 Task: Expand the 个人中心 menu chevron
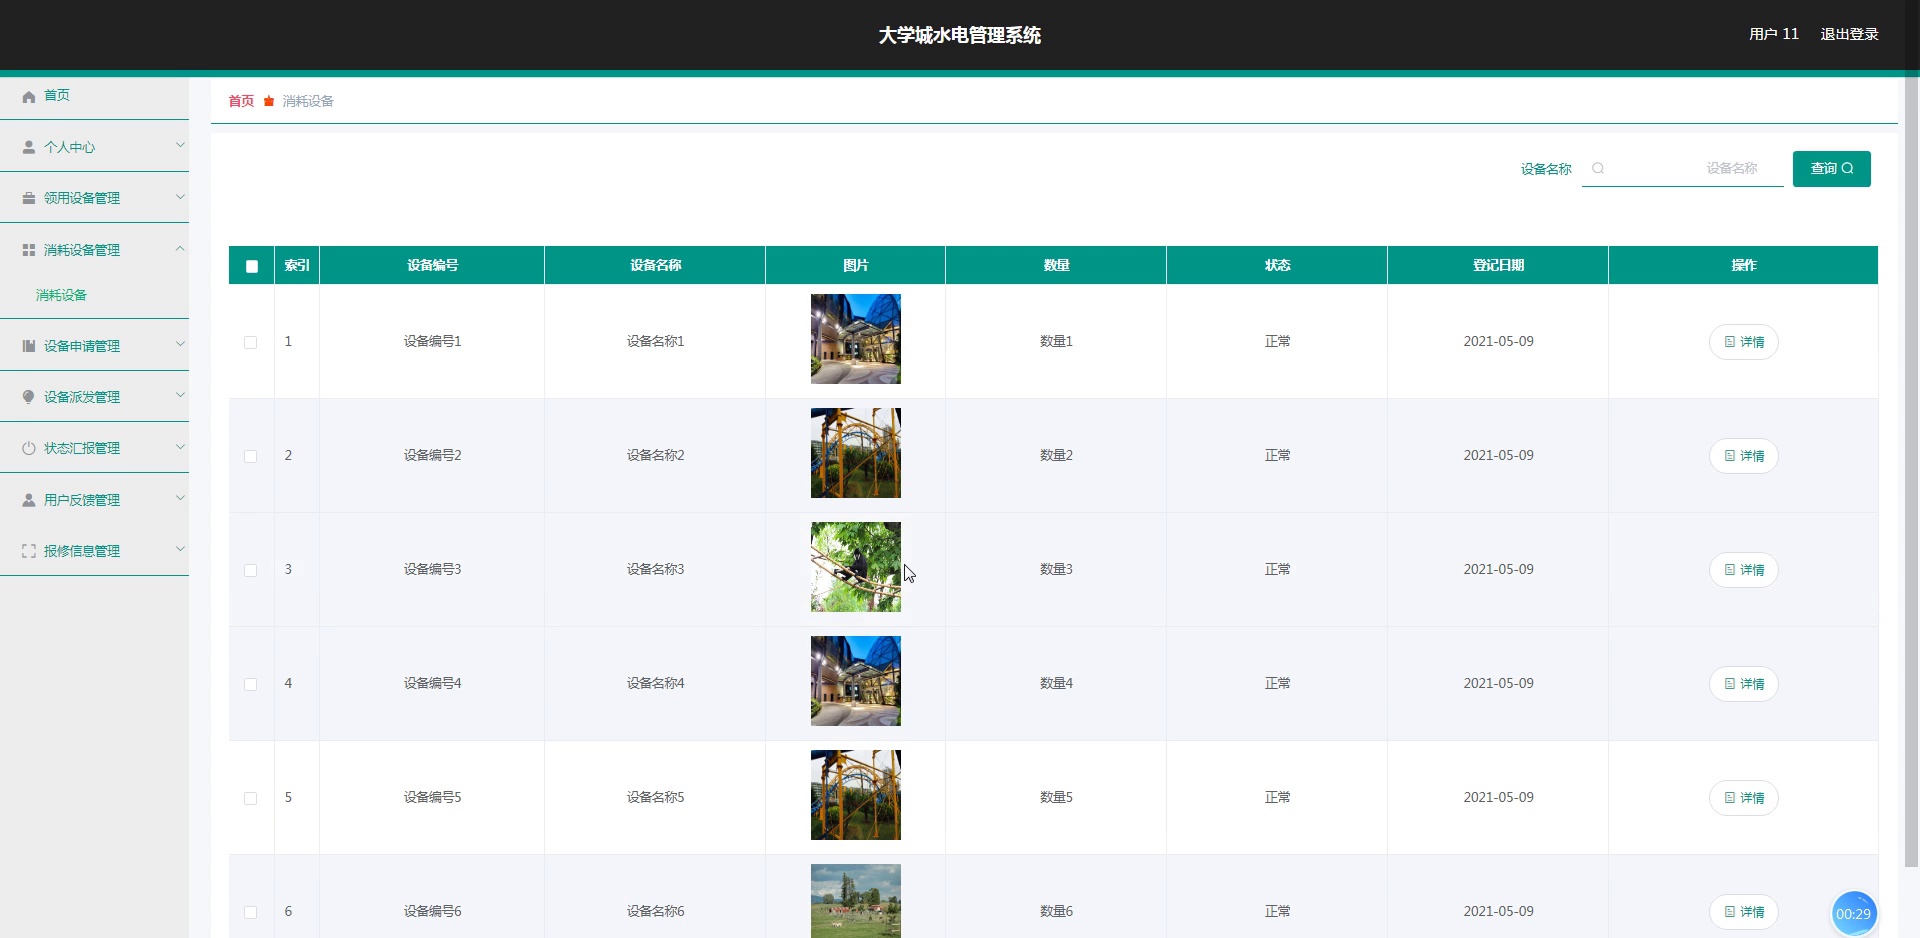pyautogui.click(x=180, y=145)
